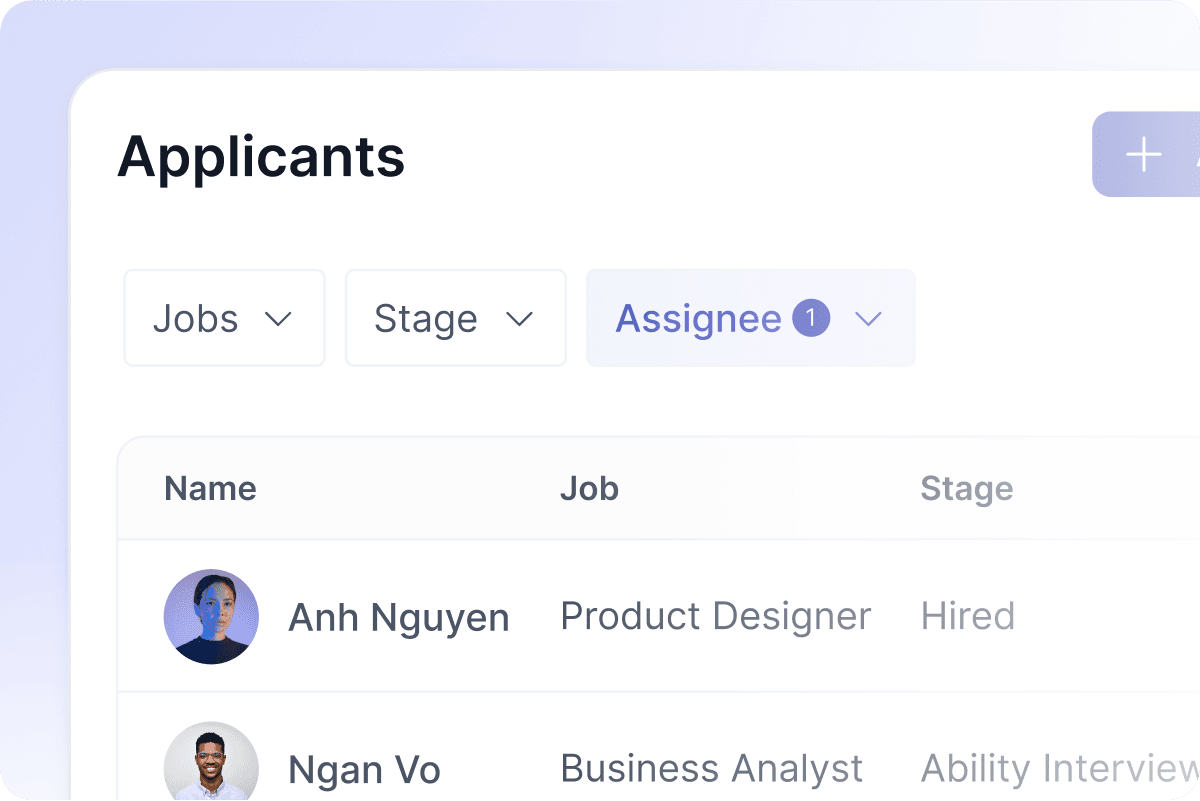Open applicant Anh Nguyen
The image size is (1200, 801).
pos(398,617)
